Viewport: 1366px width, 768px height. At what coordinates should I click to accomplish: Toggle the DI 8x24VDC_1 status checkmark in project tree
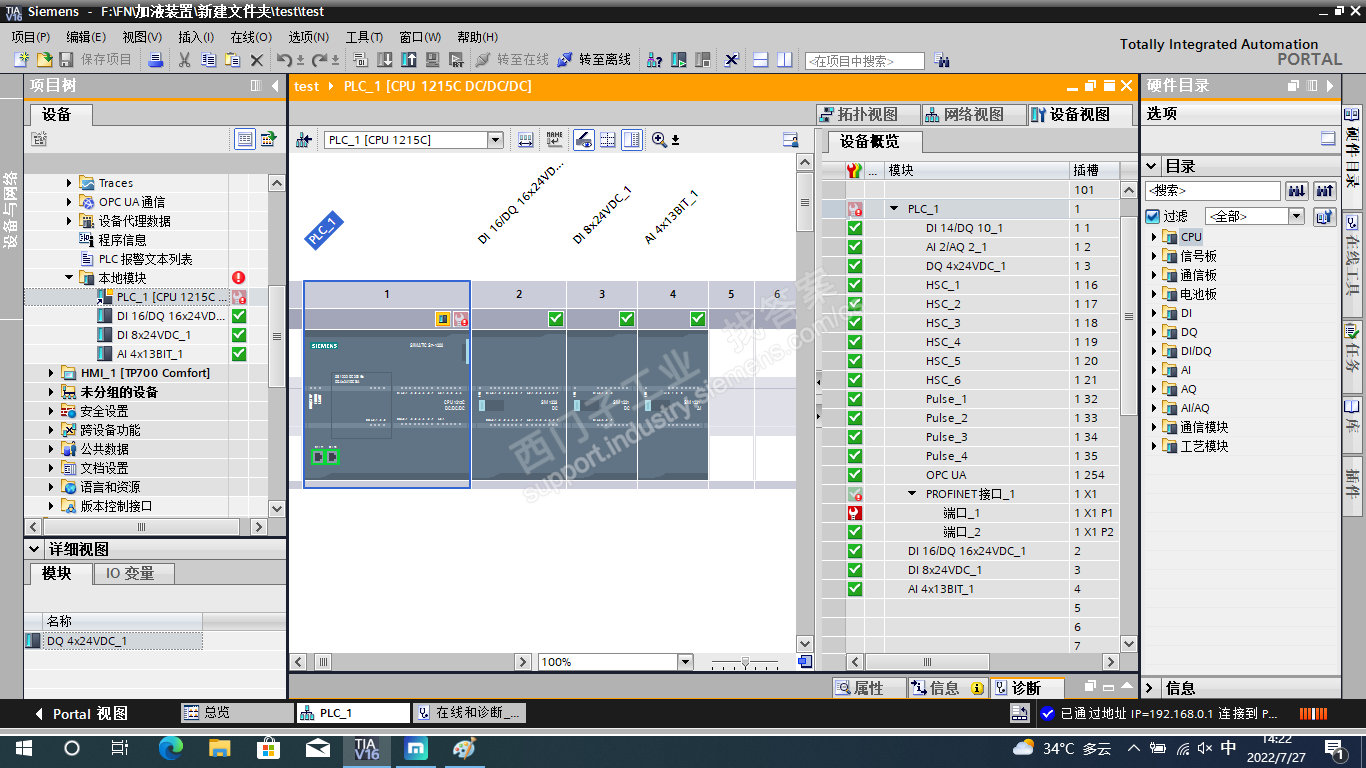coord(239,335)
